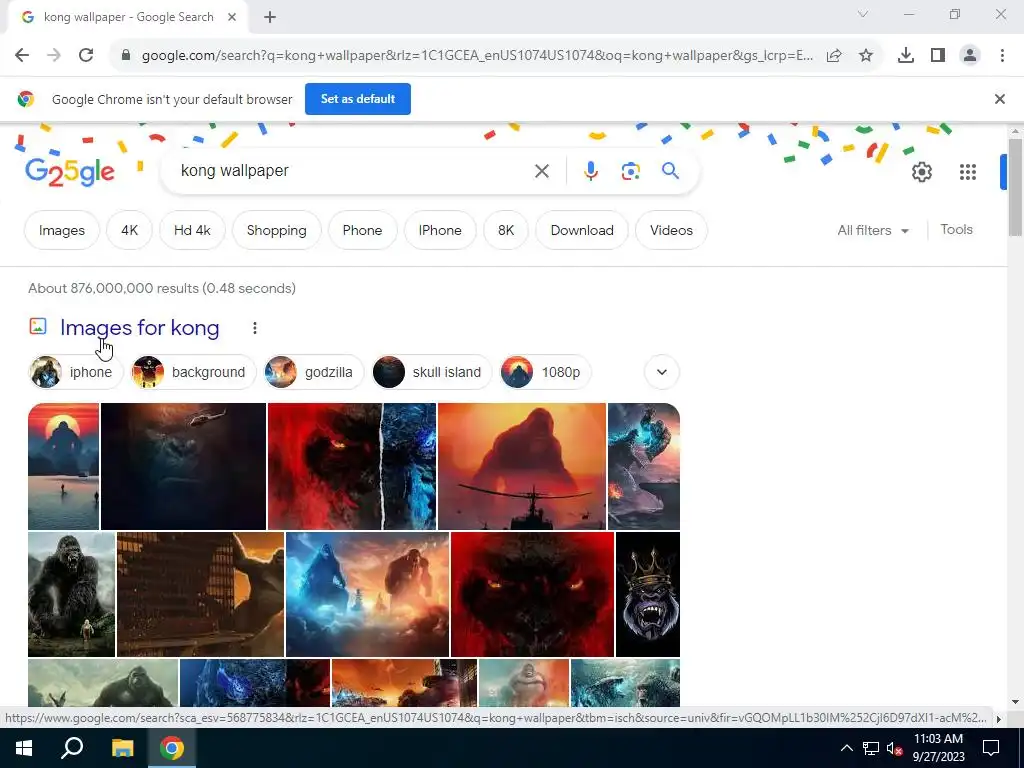Select the Videos filter chip
The image size is (1024, 768).
pos(671,231)
